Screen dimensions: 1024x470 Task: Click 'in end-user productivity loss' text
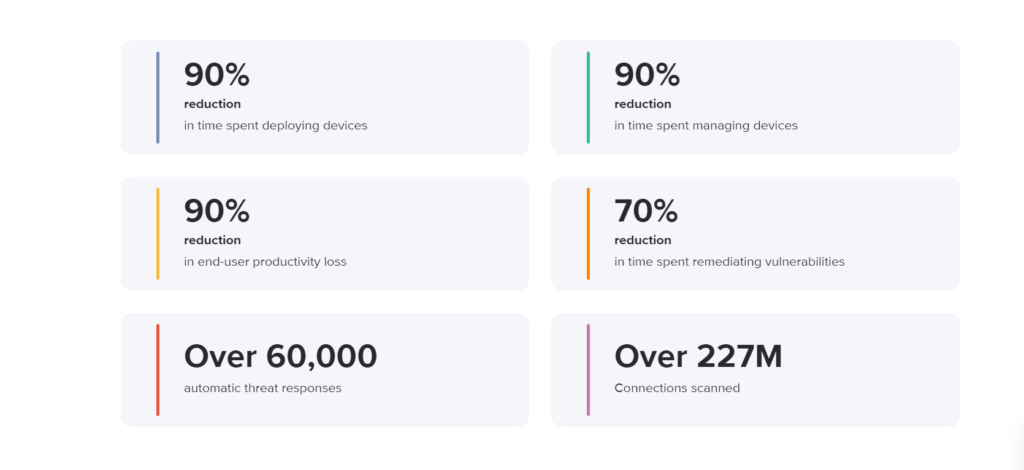[265, 262]
